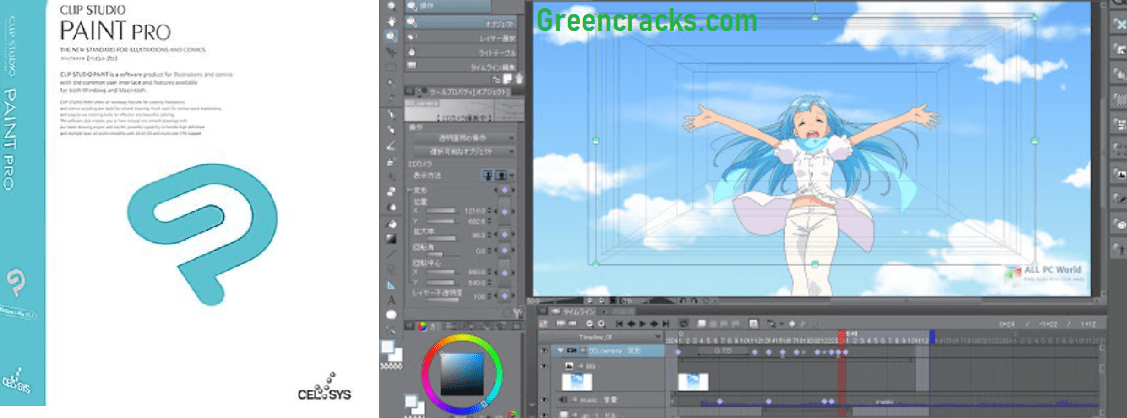
Task: Zoom in the timeline view
Action: [601, 324]
